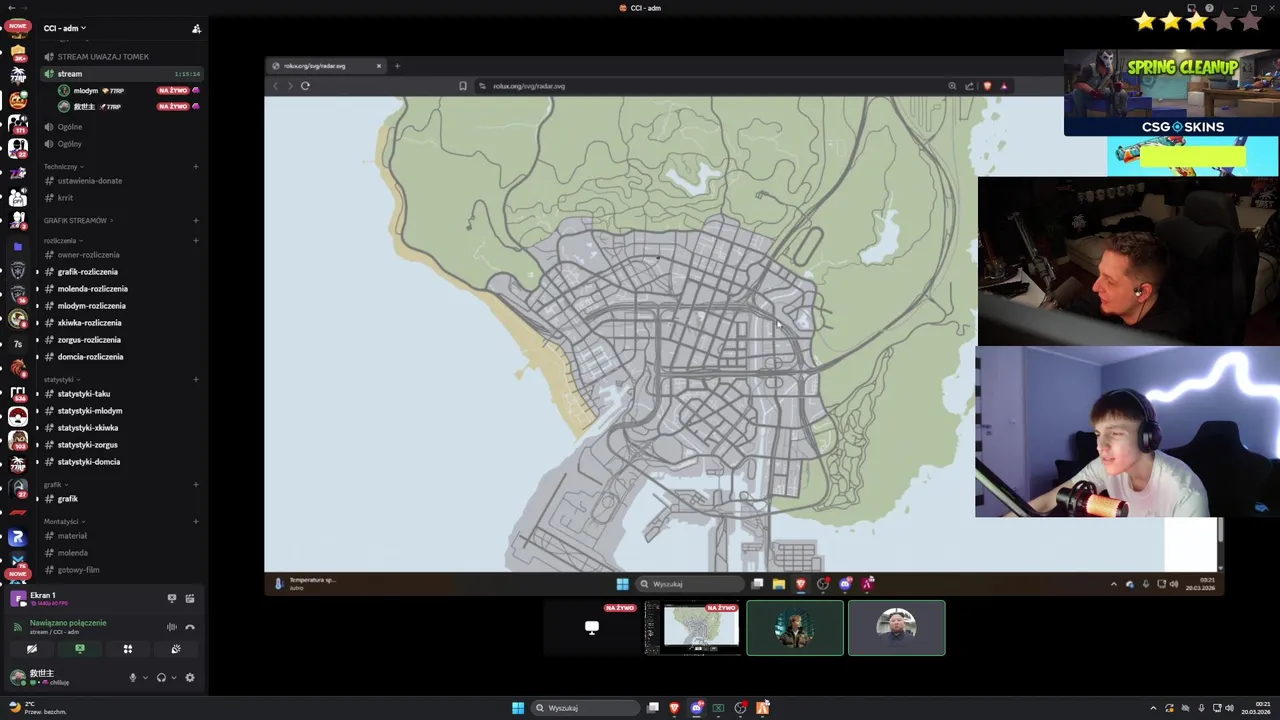Collapse the rozliczenia category

tap(63, 241)
